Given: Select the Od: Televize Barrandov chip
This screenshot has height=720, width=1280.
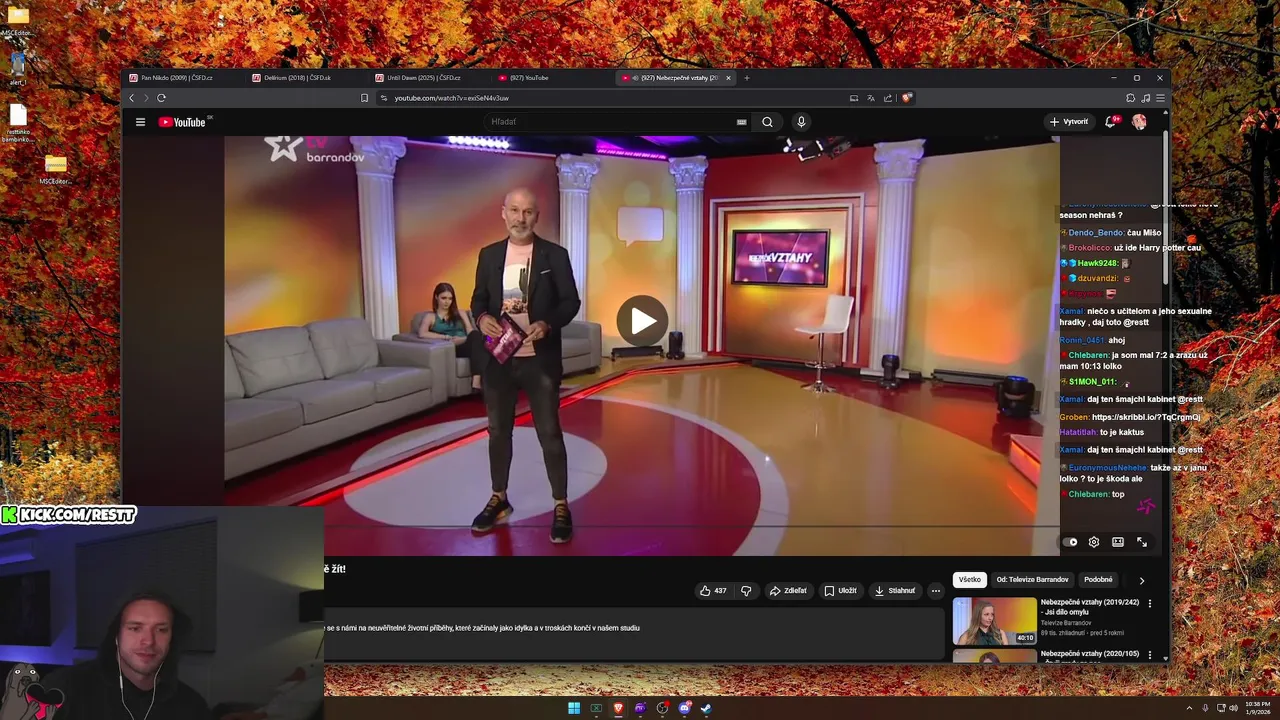Looking at the screenshot, I should click(x=1032, y=580).
